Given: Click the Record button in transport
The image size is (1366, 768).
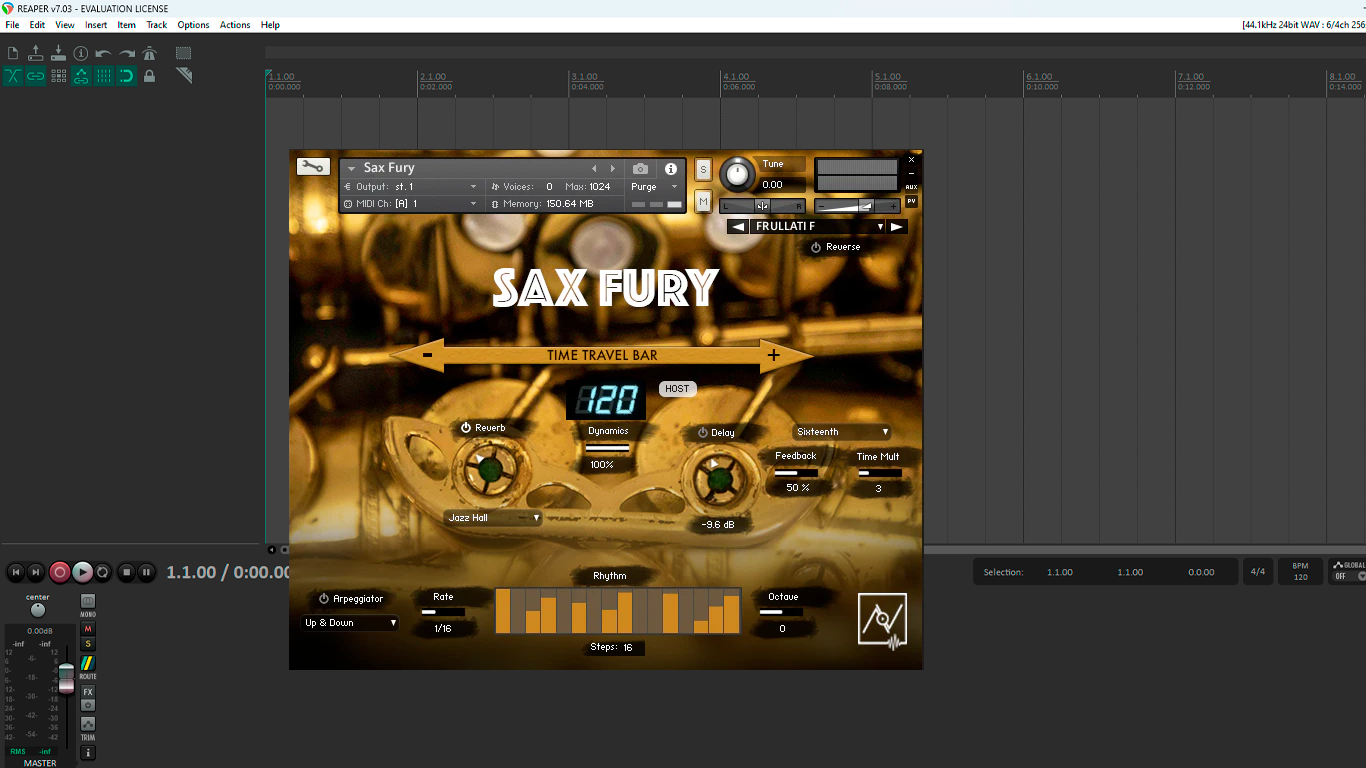Looking at the screenshot, I should point(60,572).
